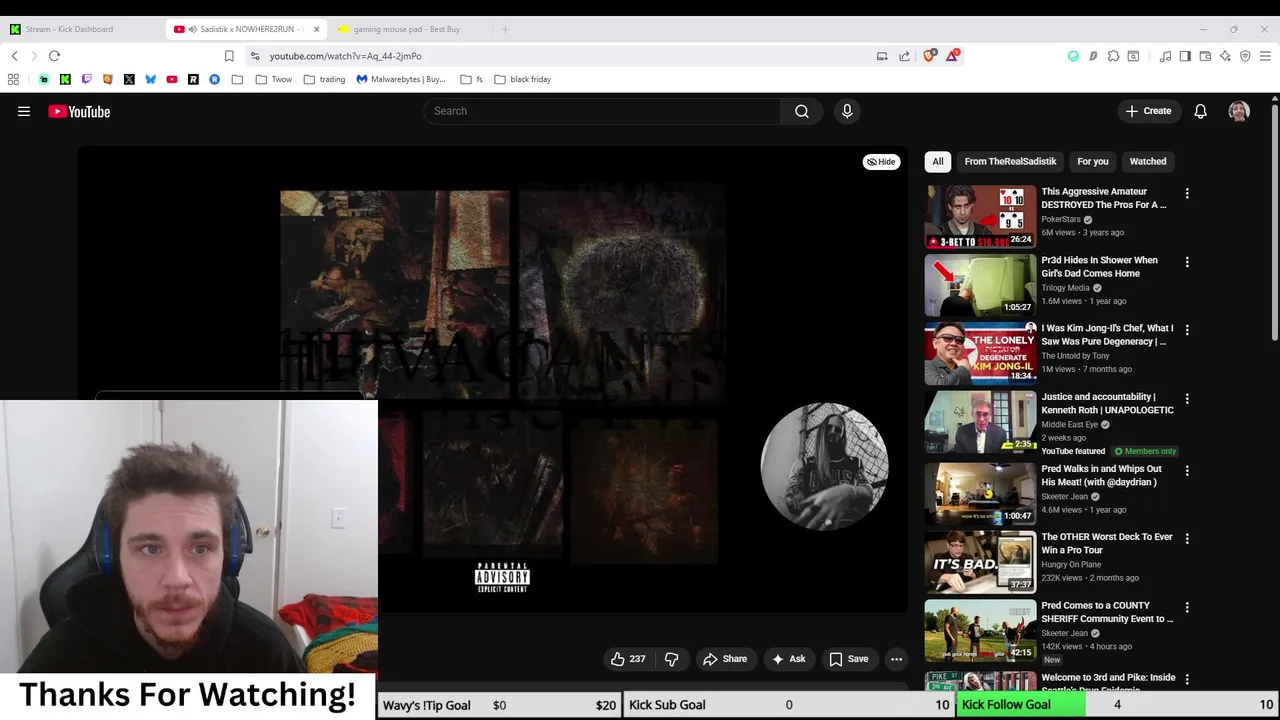Open options for Kim Jong-il's Chef video

click(x=1187, y=330)
